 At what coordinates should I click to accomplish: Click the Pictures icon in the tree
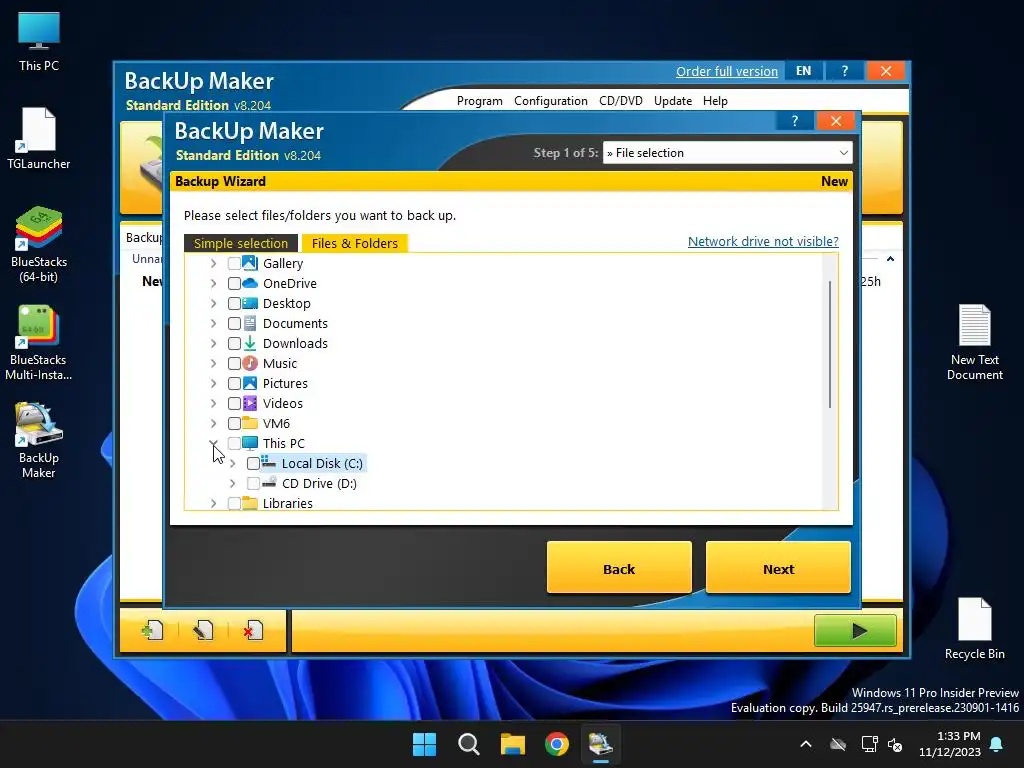[250, 383]
